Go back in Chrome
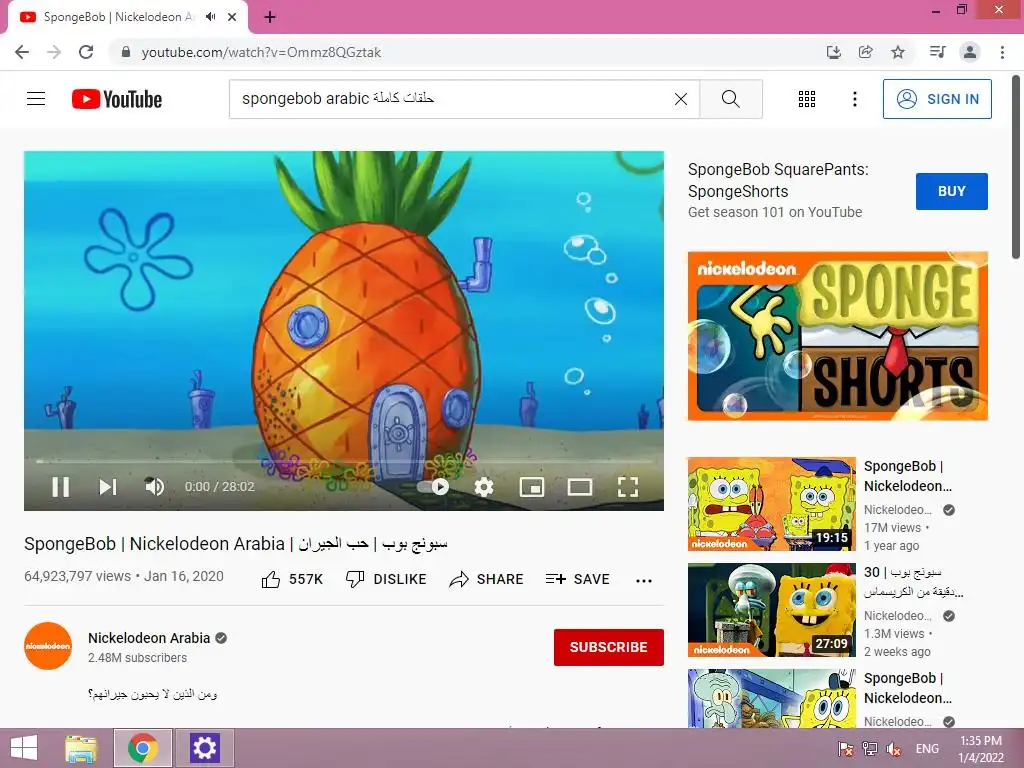Viewport: 1024px width, 768px height. coord(22,52)
